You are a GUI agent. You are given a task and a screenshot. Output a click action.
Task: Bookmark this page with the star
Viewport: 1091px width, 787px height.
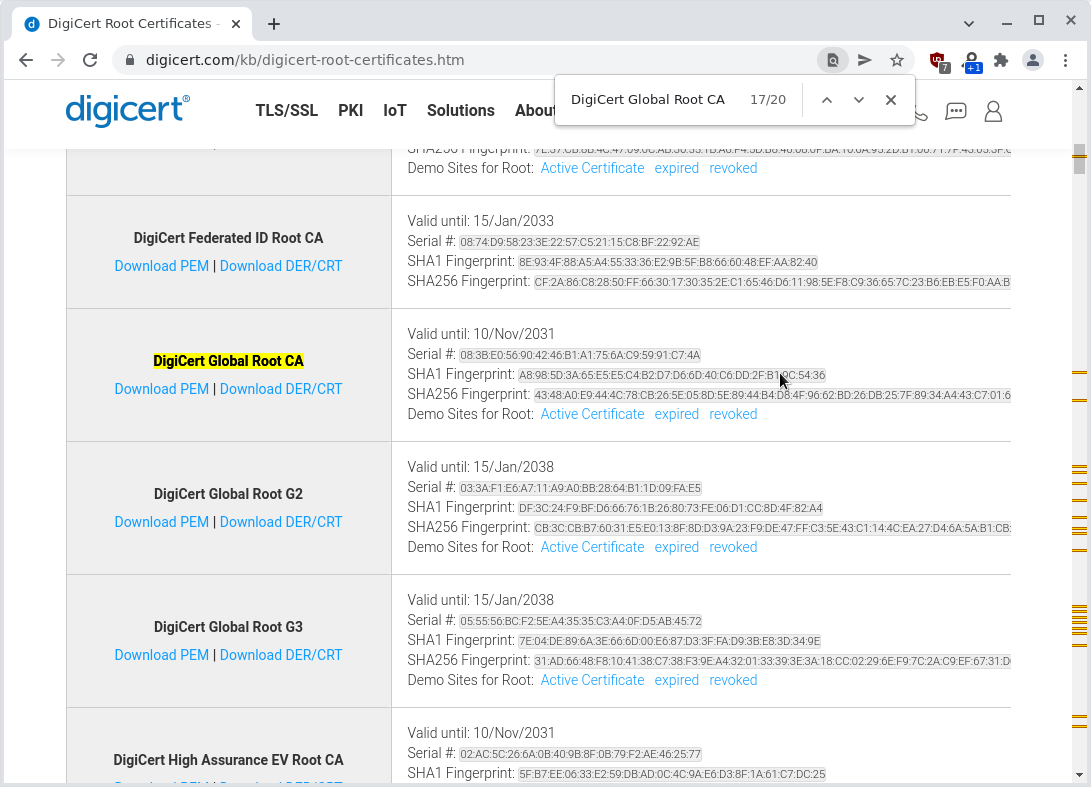[x=897, y=61]
